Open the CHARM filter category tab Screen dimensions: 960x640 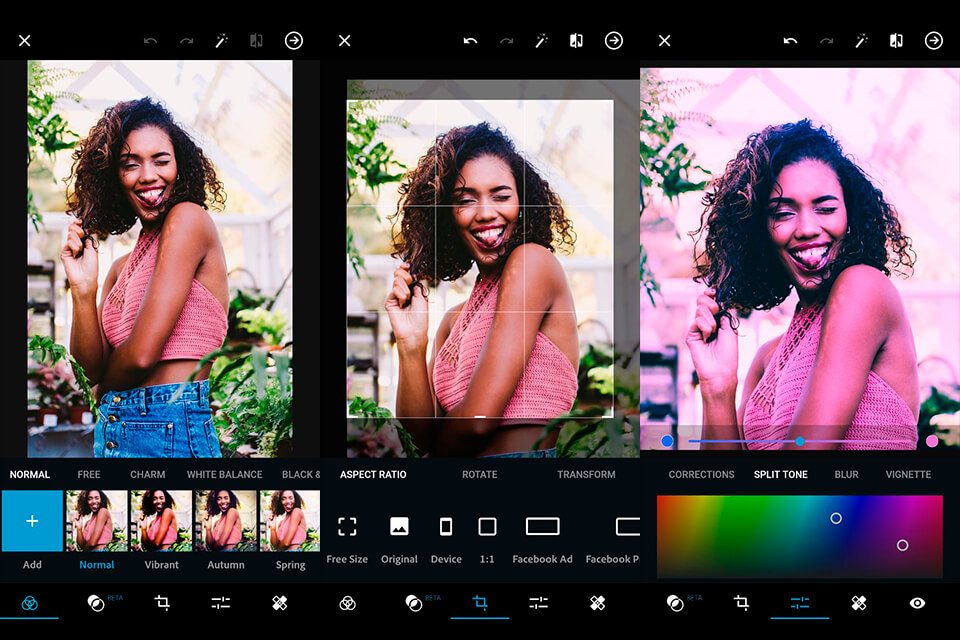(x=148, y=475)
